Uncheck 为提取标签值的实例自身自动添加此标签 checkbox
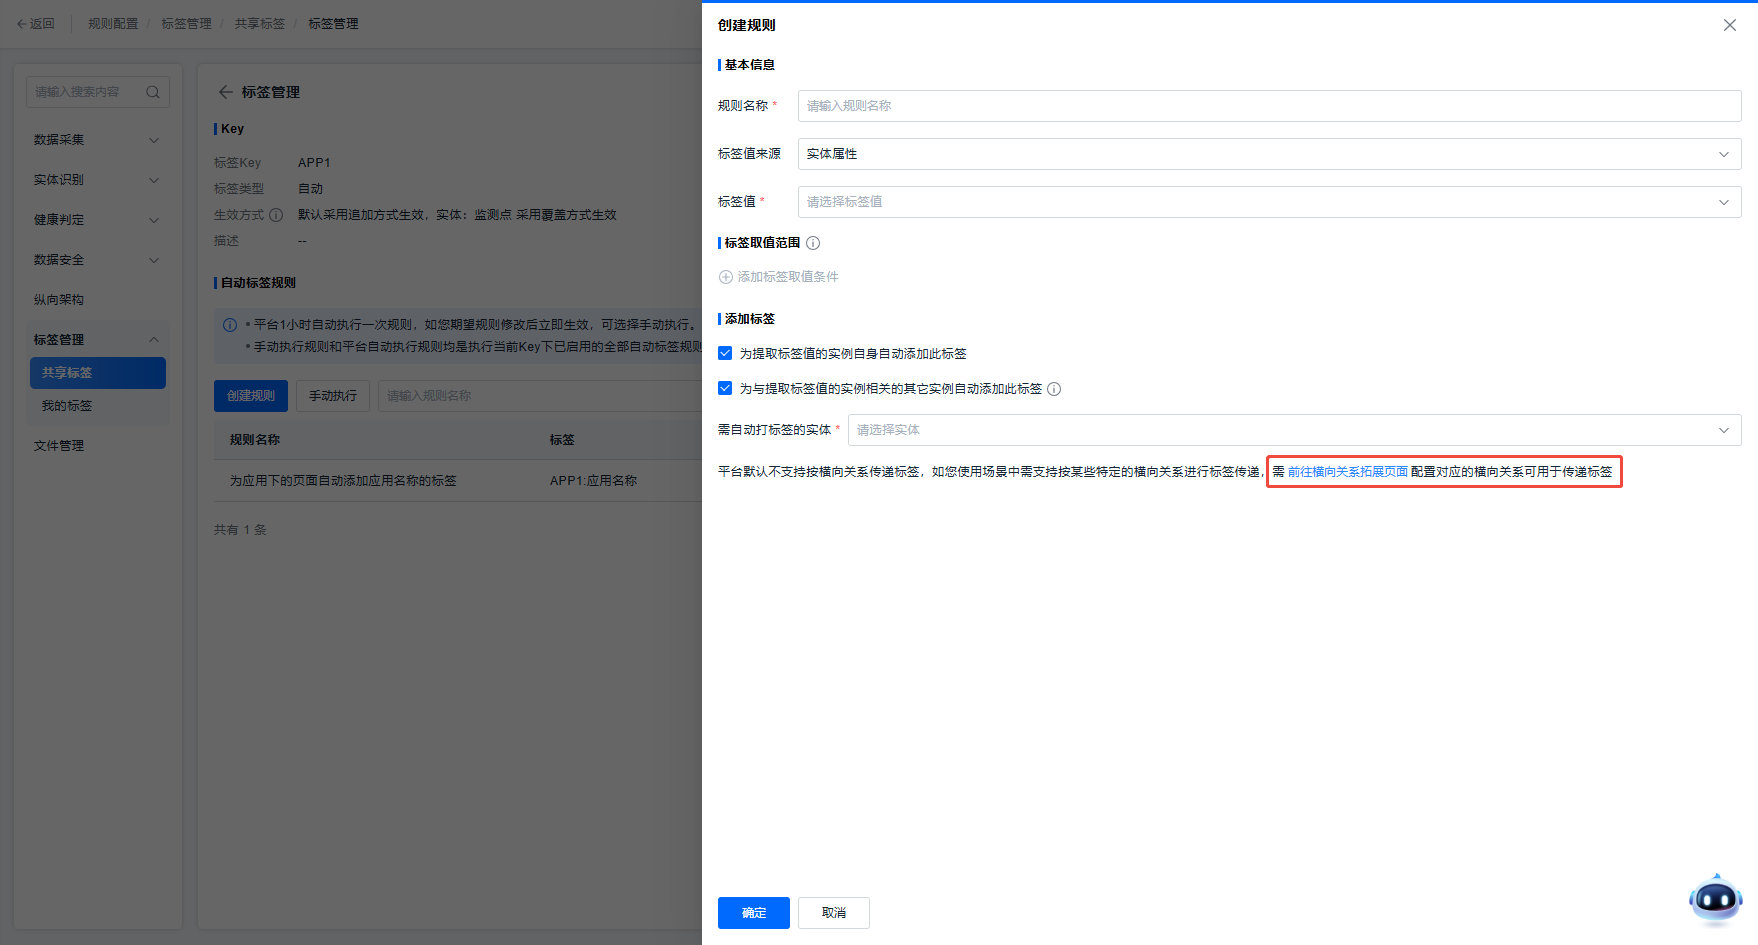The width and height of the screenshot is (1758, 945). pos(725,353)
